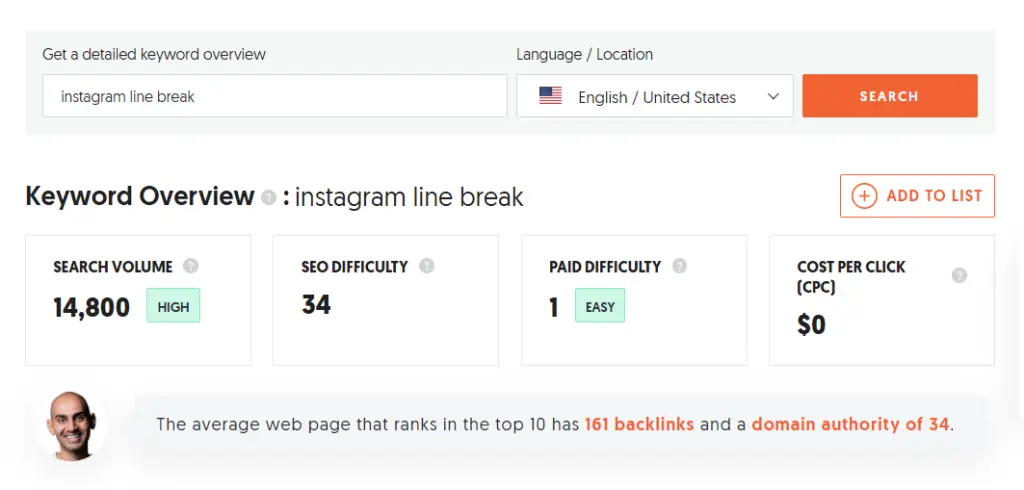1024x490 pixels.
Task: Click the plus circle icon in Add to List
Action: click(x=864, y=196)
